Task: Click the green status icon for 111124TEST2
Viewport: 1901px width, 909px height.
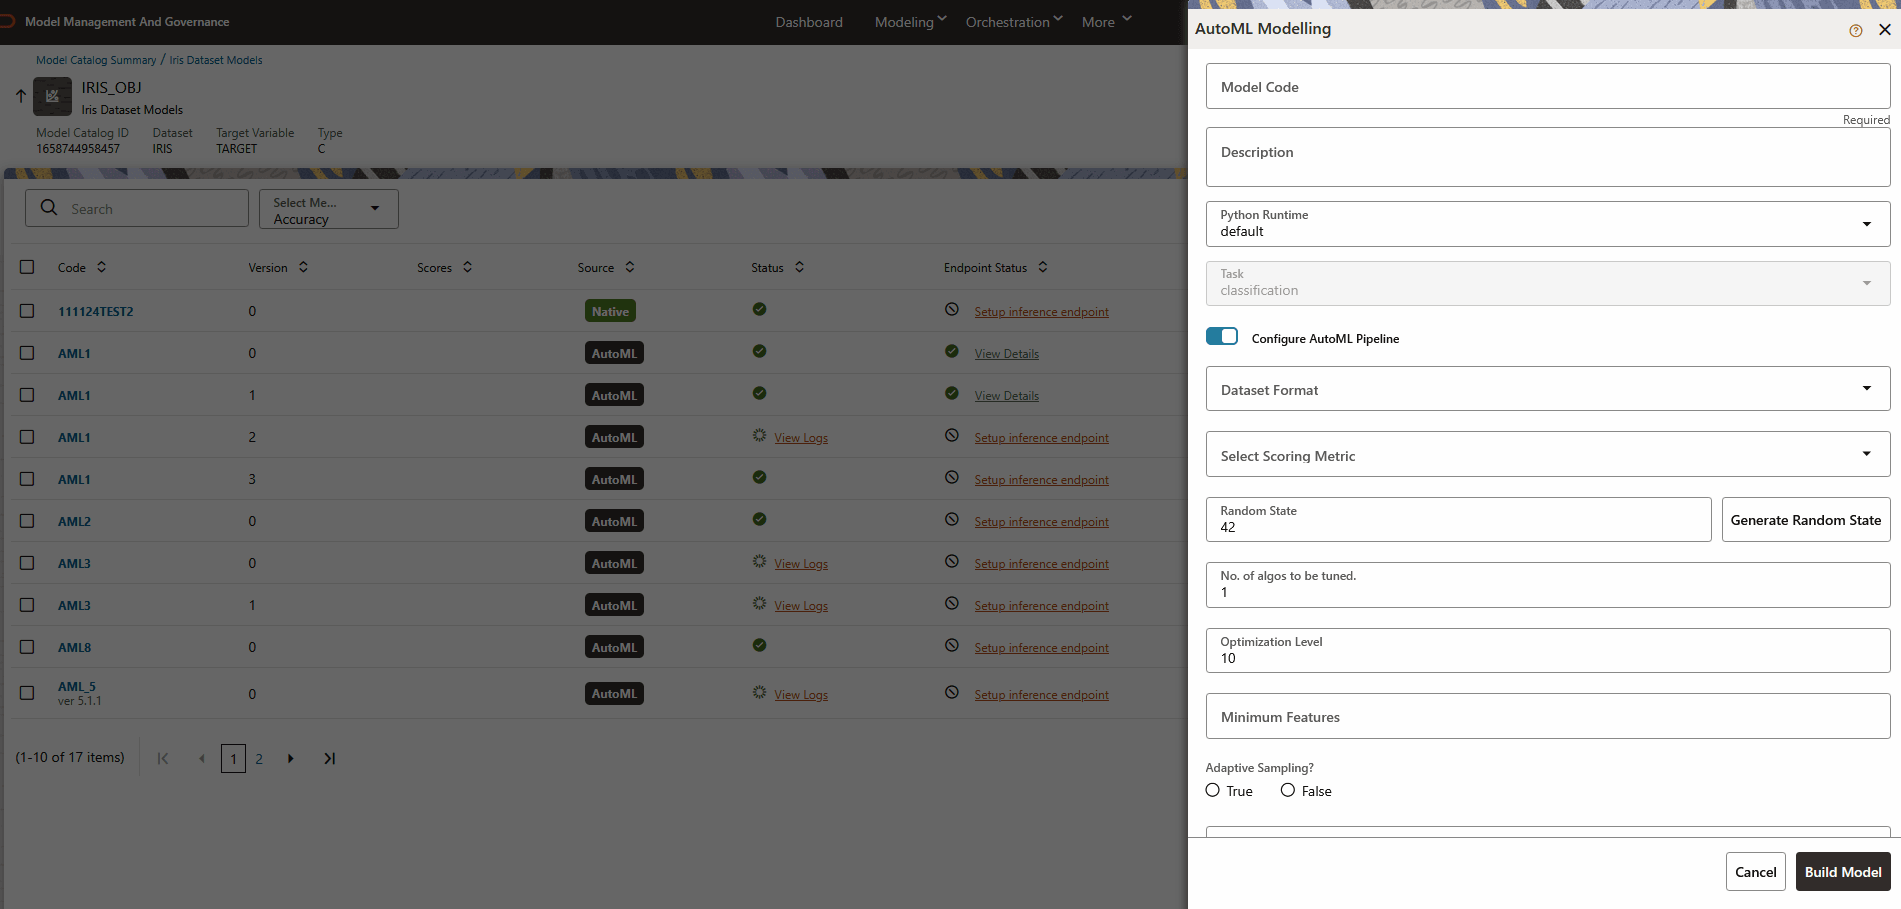Action: 759,310
